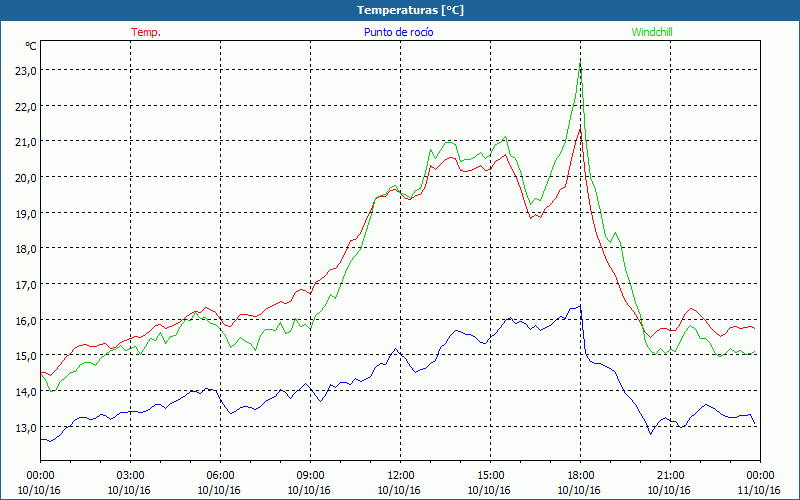Select the green "Windchill" legend label
Screen dimensions: 800x500
[x=652, y=32]
